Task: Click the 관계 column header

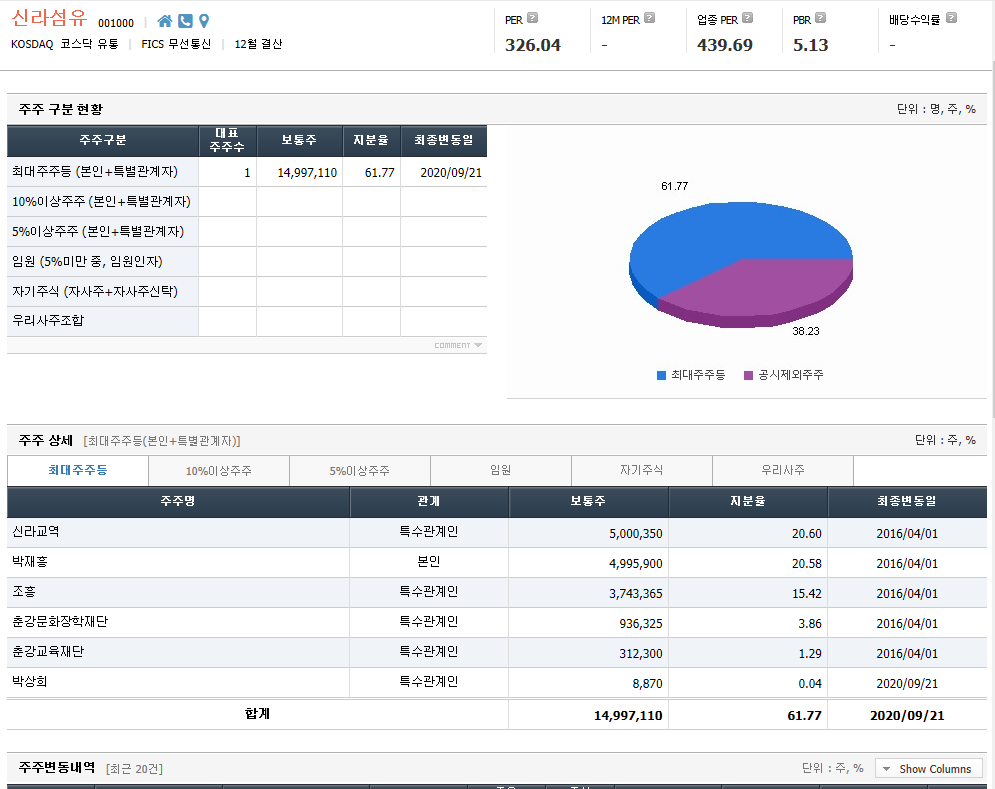Action: [429, 501]
